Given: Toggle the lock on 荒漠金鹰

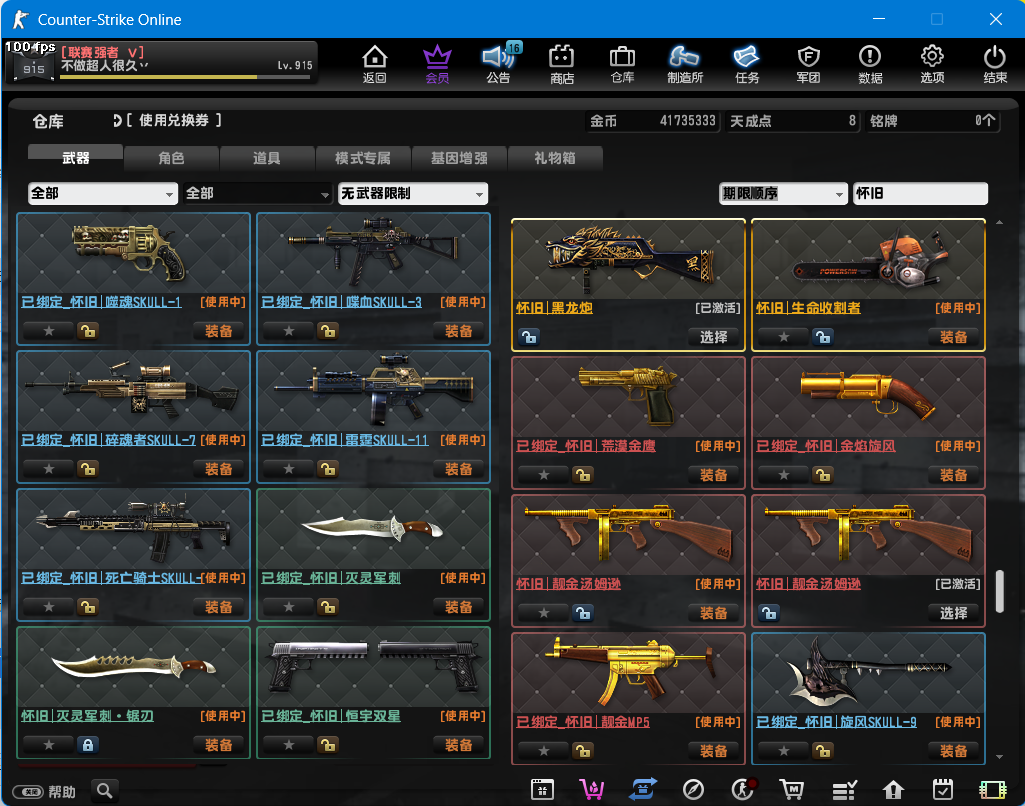Looking at the screenshot, I should pos(582,475).
